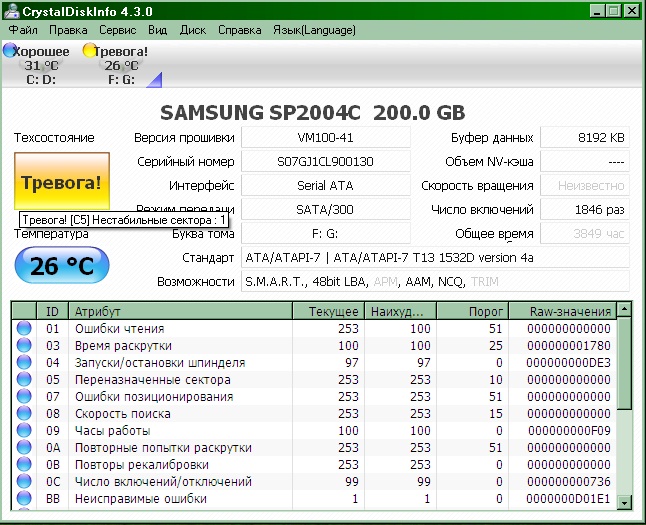This screenshot has height=525, width=646.
Task: Minimize the CrystalDiskInfo window
Action: coord(597,11)
